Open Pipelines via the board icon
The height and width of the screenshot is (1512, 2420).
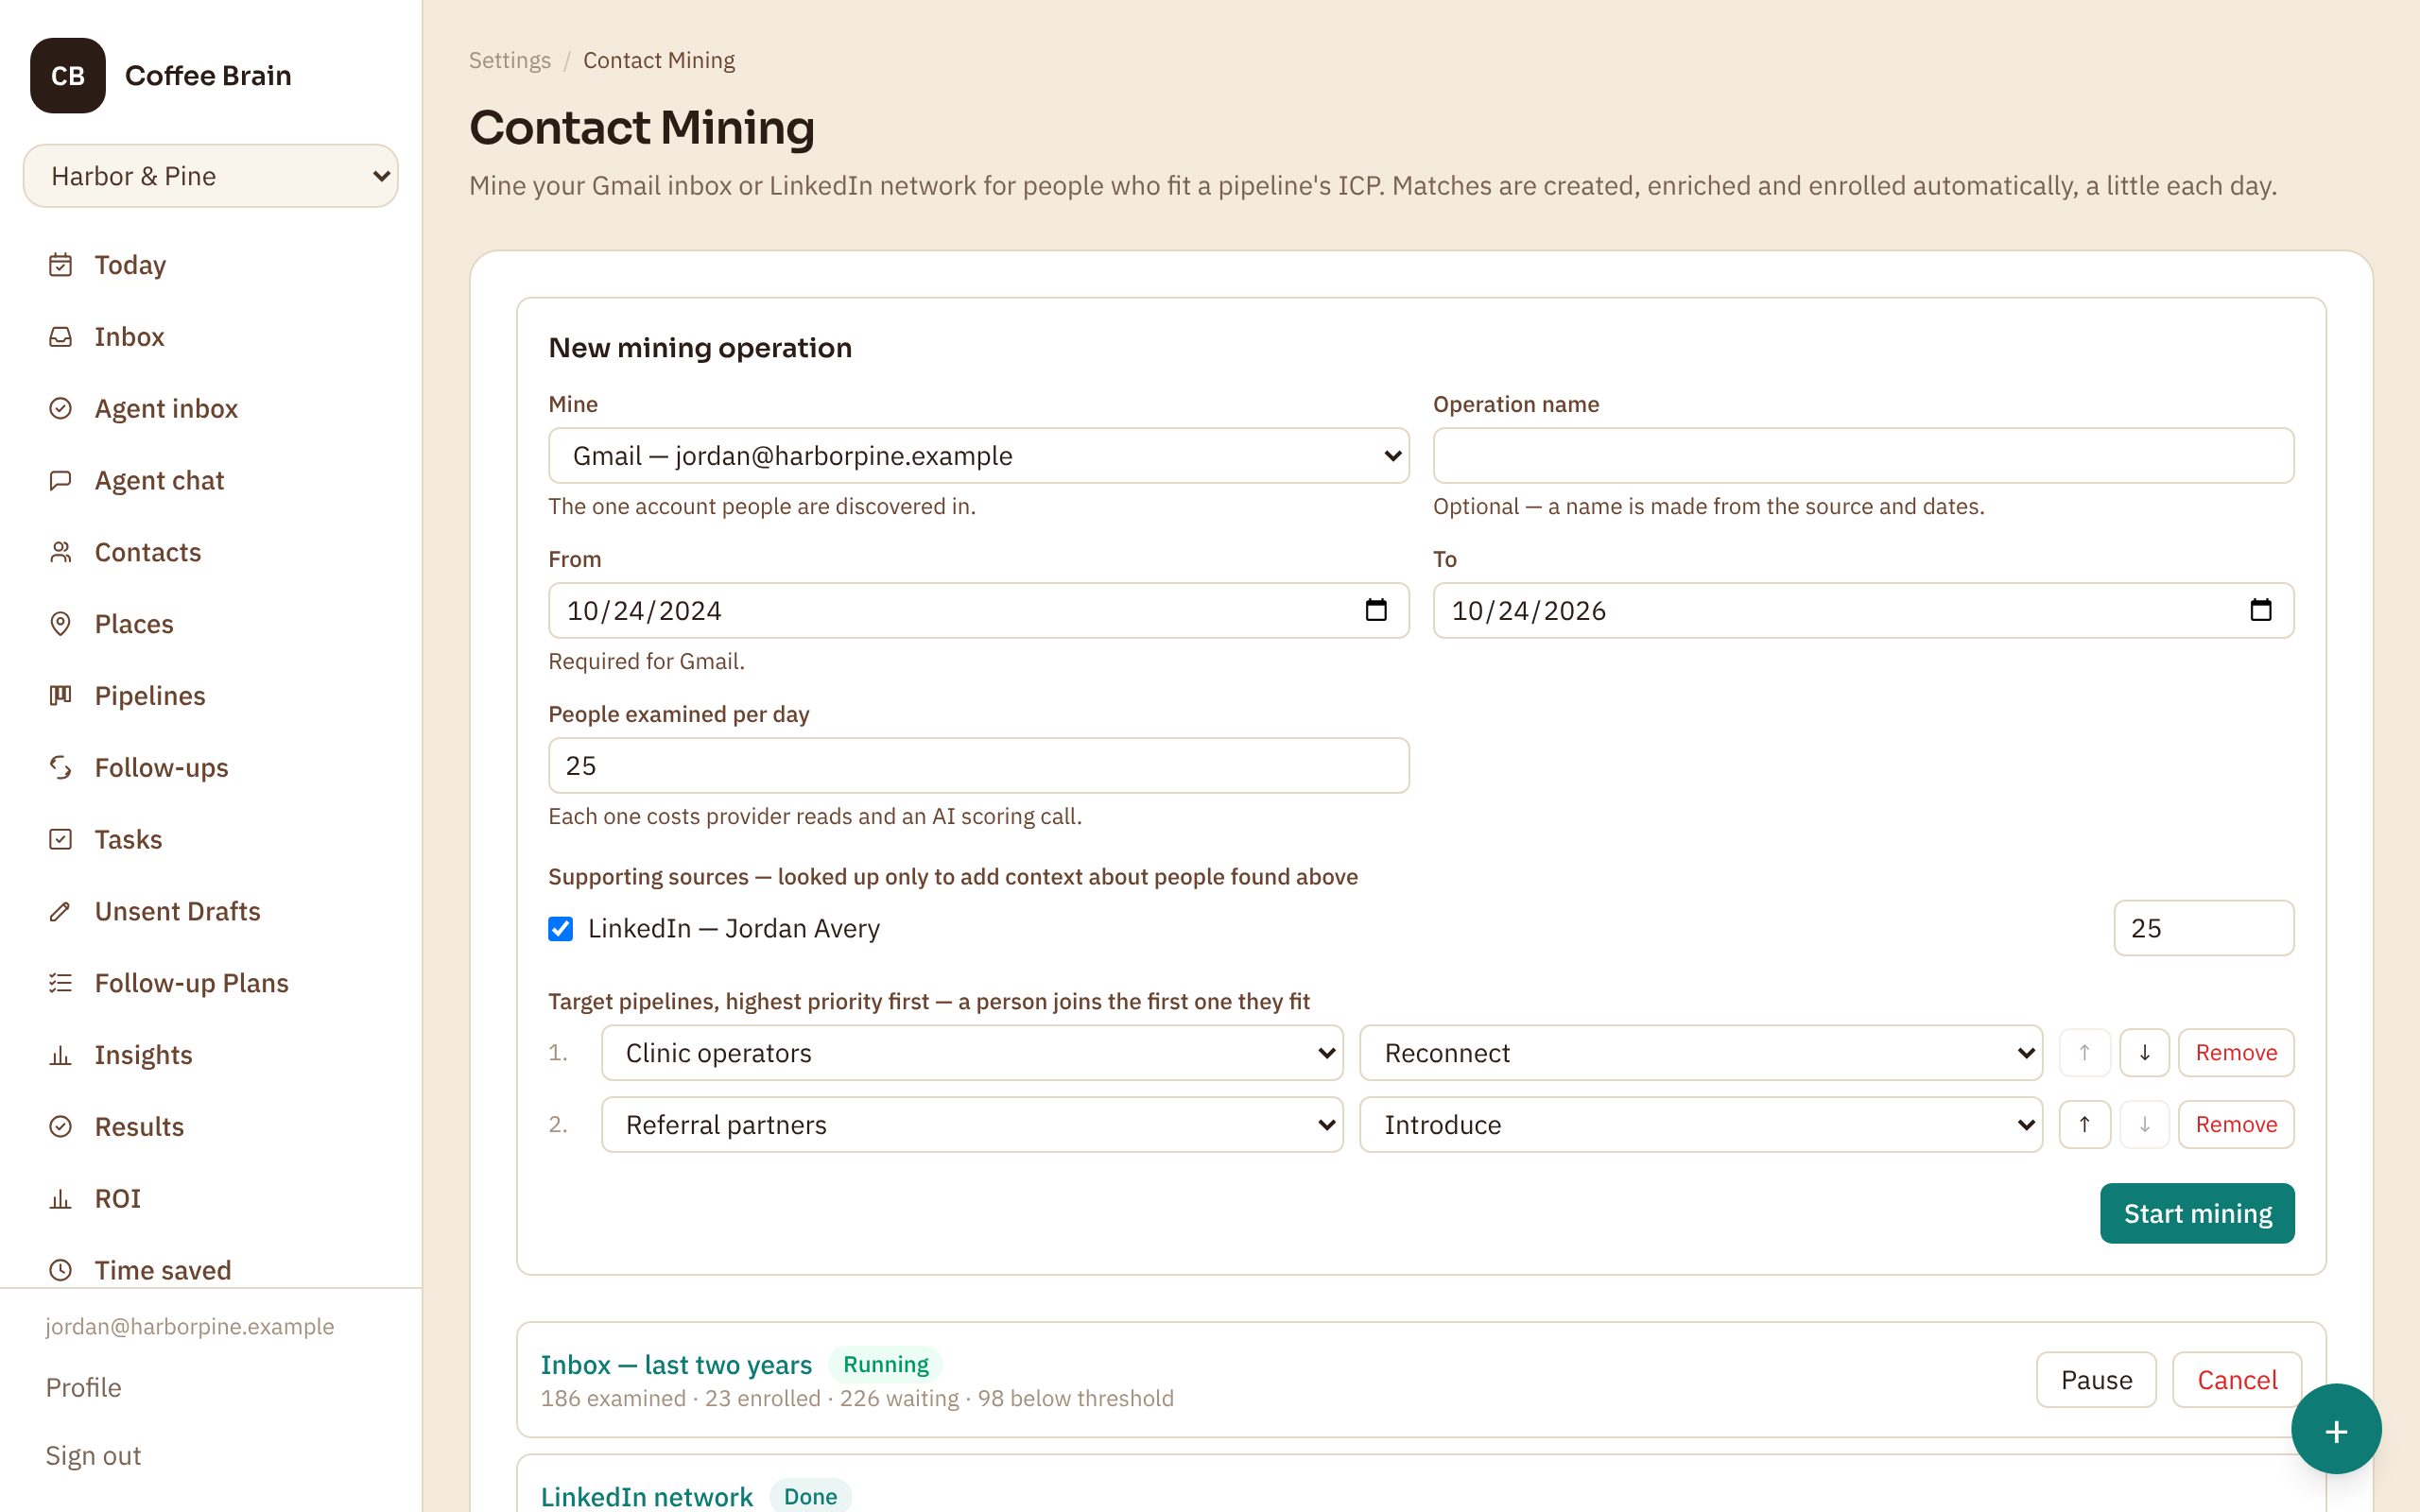[60, 696]
